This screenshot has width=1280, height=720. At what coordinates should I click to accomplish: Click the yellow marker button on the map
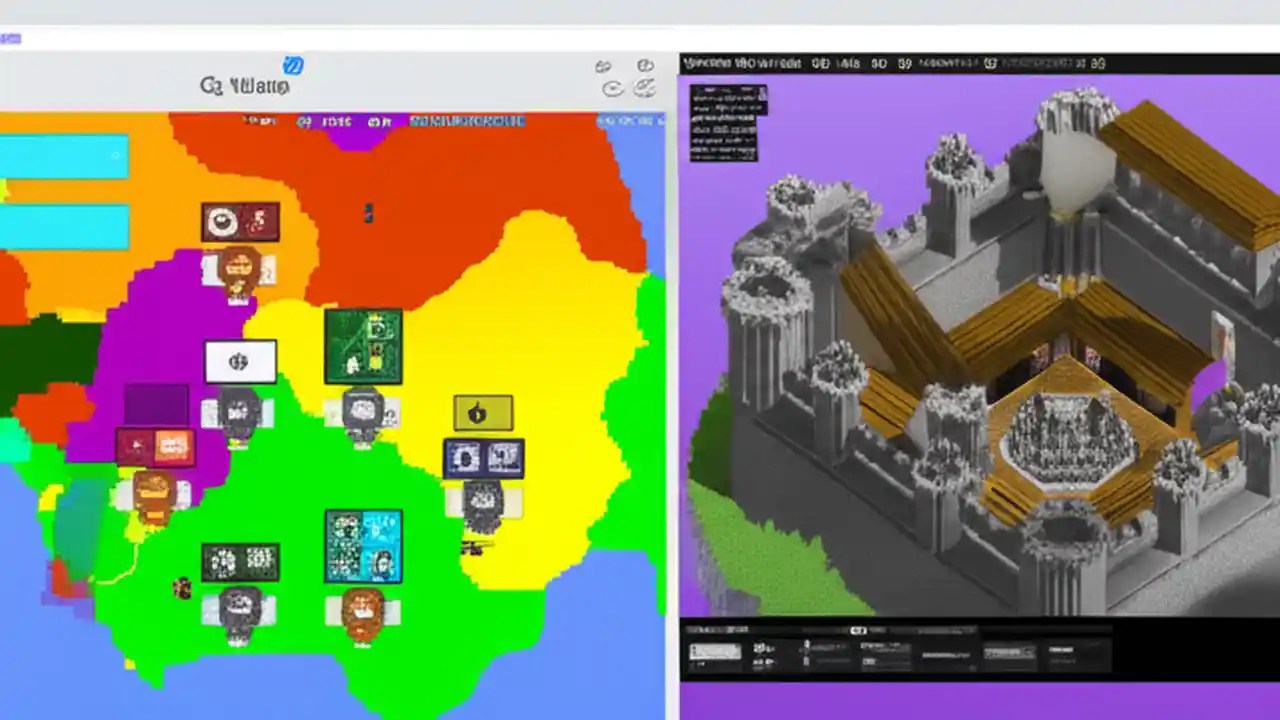tap(483, 410)
